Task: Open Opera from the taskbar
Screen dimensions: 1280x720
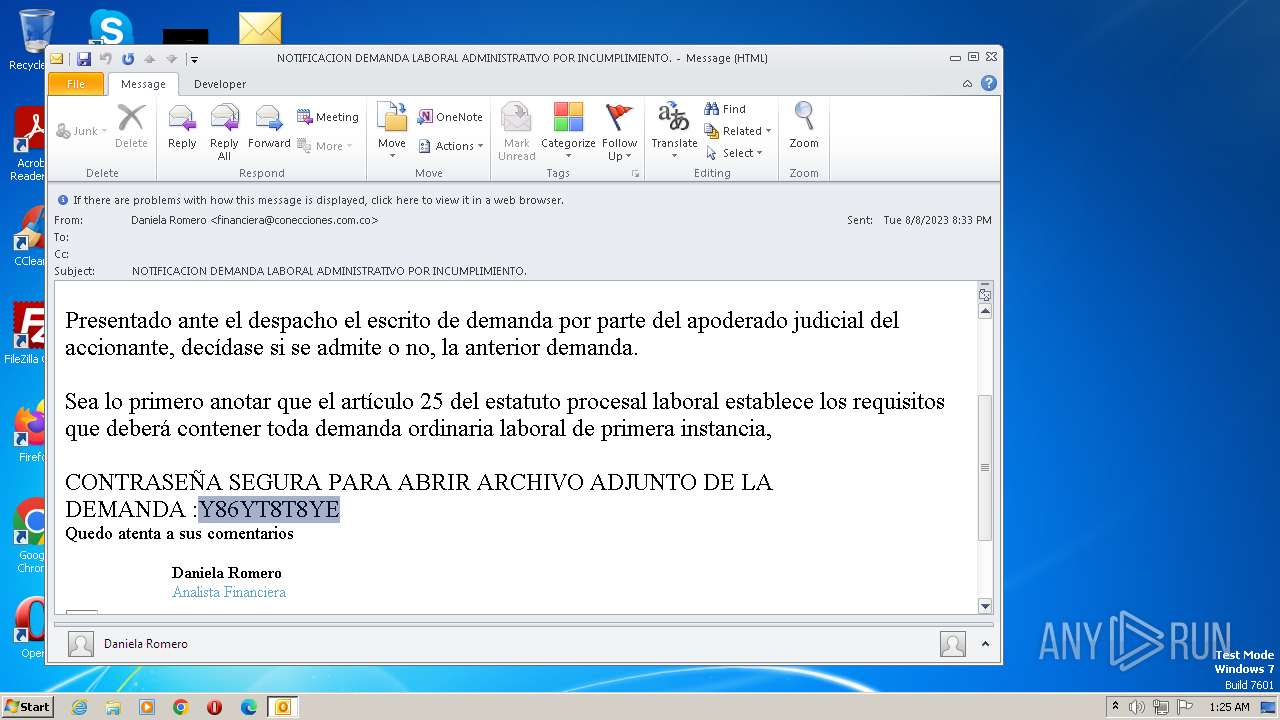Action: pos(215,707)
